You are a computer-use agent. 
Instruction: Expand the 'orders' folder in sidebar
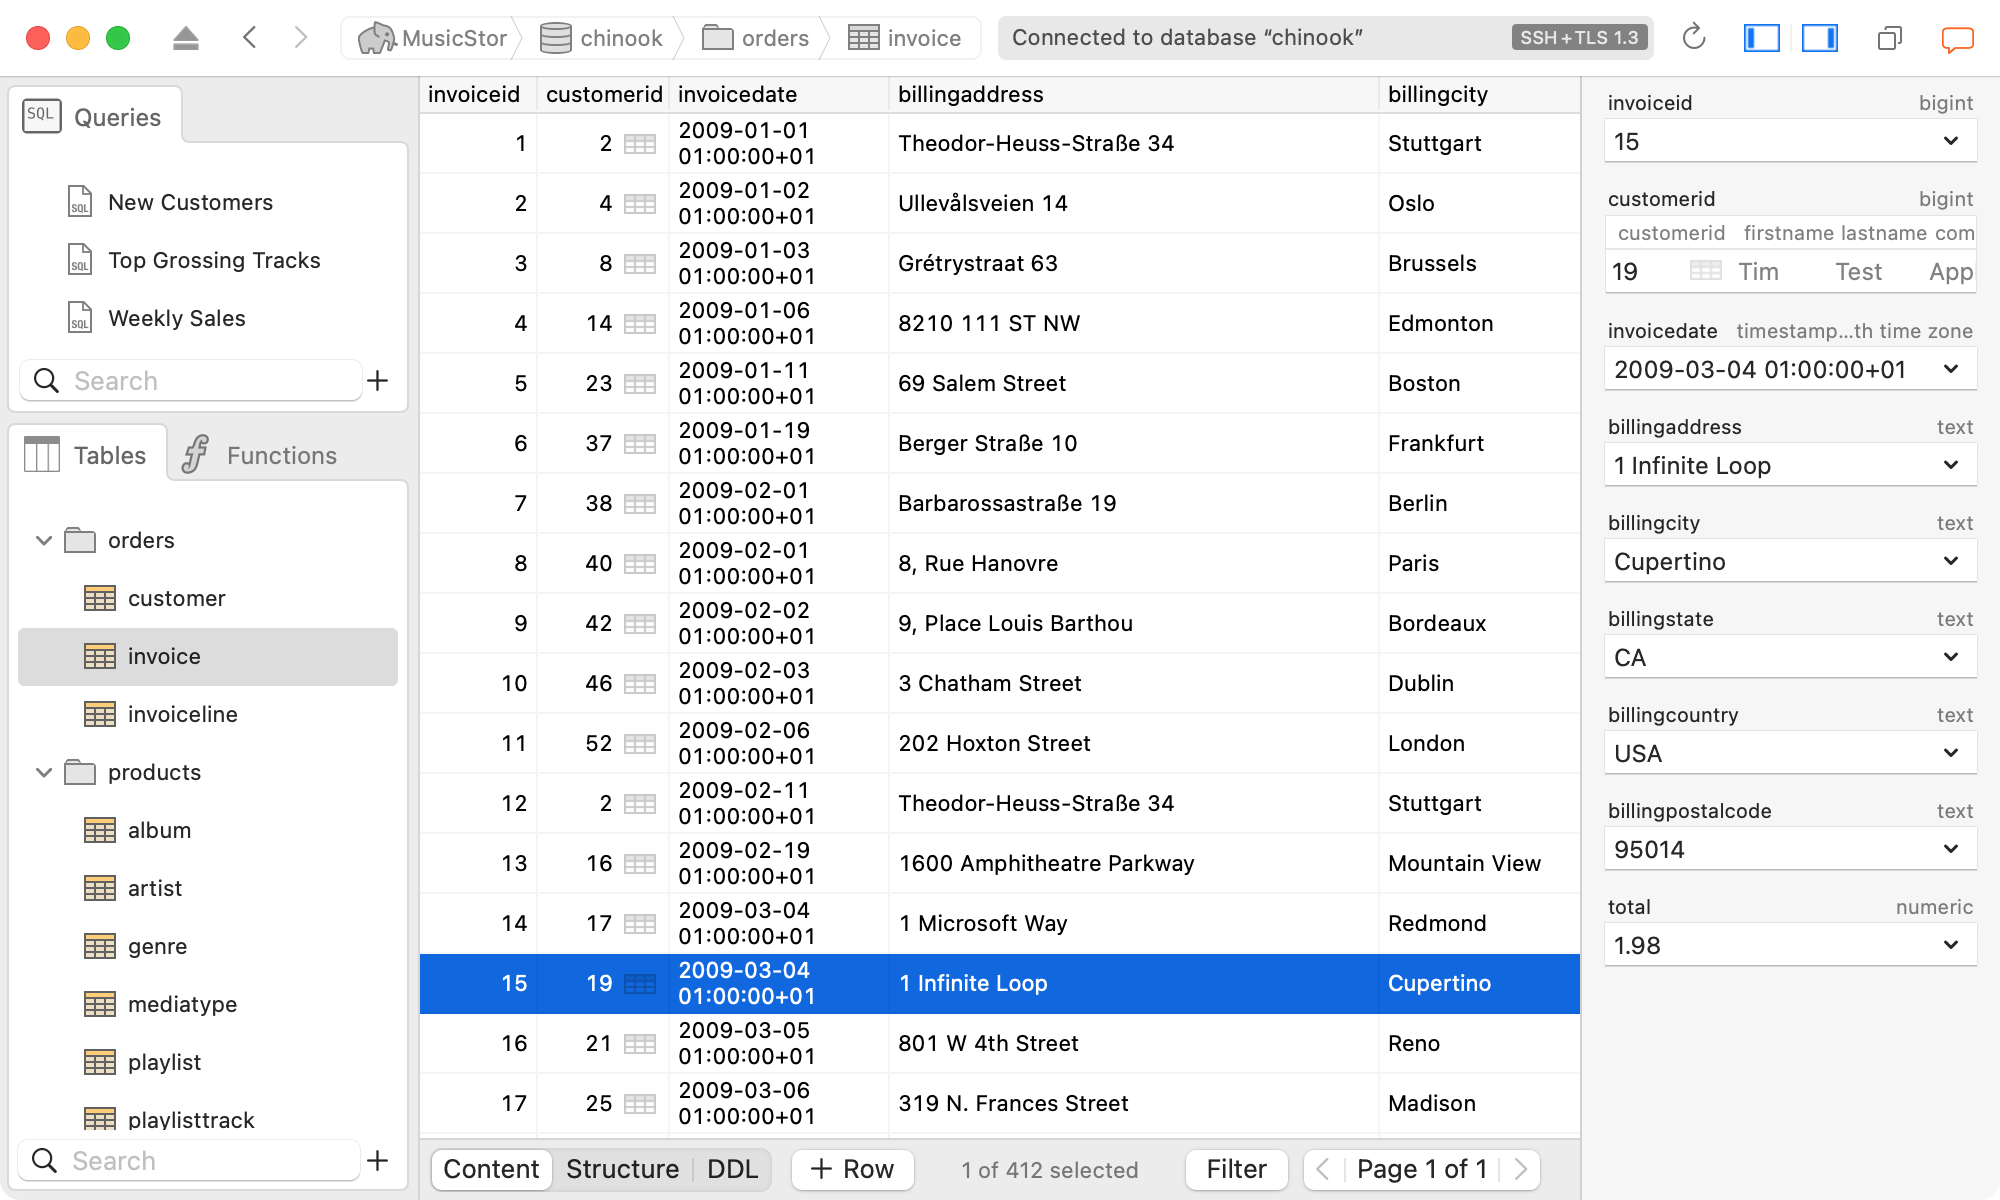coord(44,540)
